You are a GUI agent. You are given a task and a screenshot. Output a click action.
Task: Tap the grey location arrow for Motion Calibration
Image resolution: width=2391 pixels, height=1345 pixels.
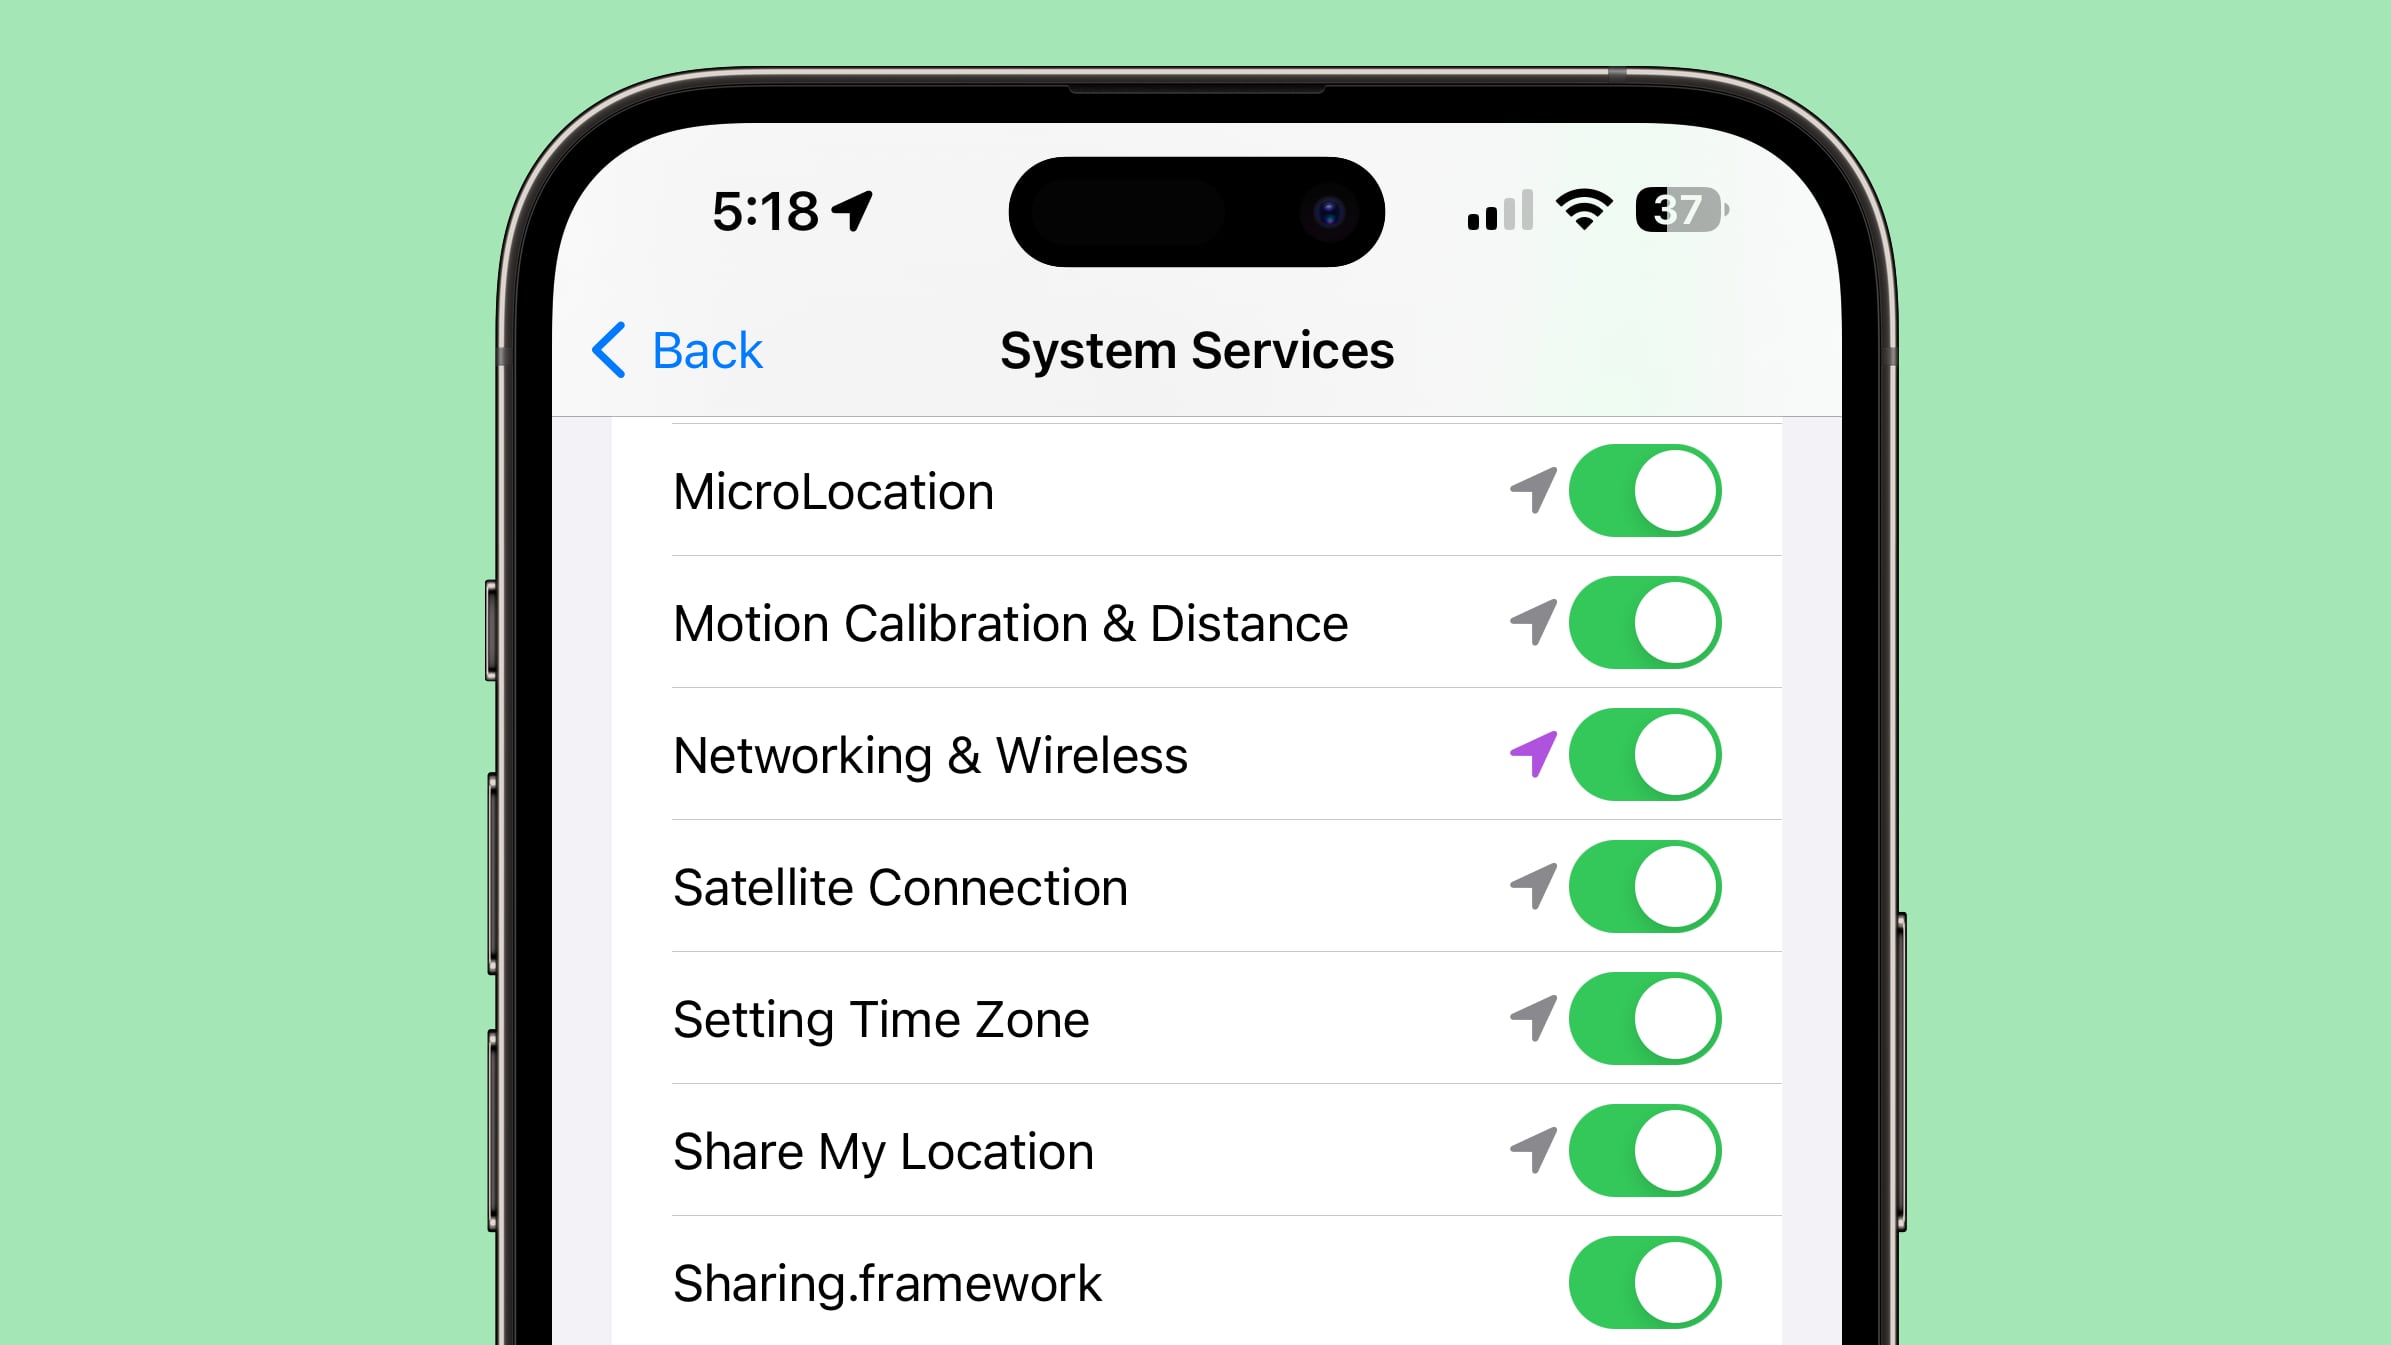(x=1529, y=622)
